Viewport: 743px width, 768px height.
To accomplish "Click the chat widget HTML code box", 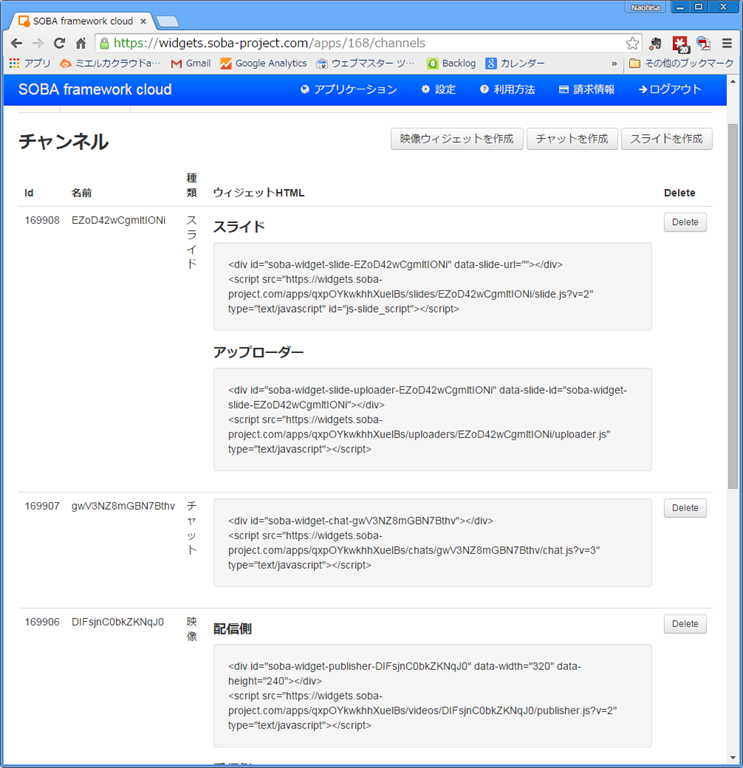I will (x=432, y=543).
